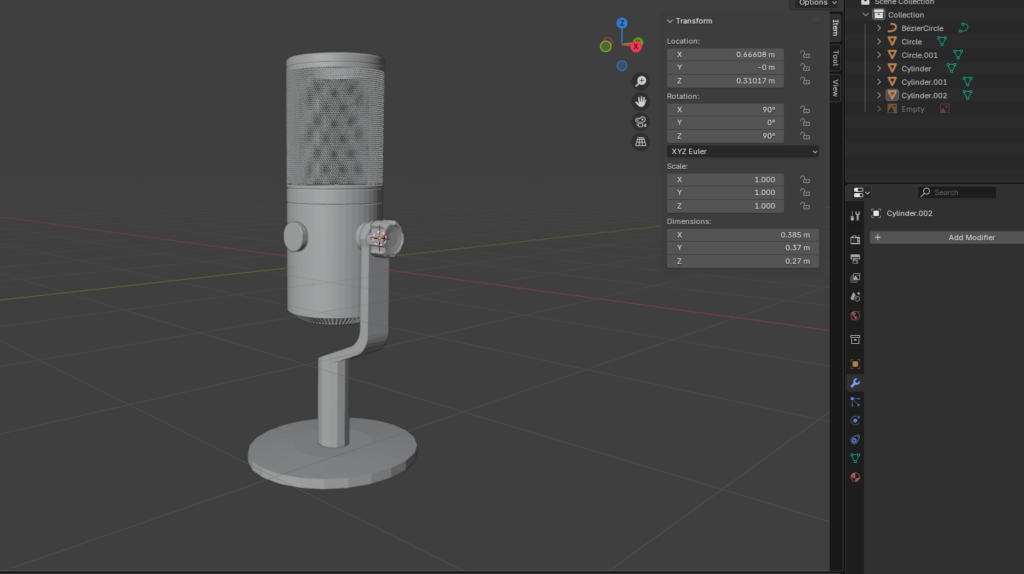Open the Object properties tab
Screen dimensions: 1024x574
tap(855, 364)
